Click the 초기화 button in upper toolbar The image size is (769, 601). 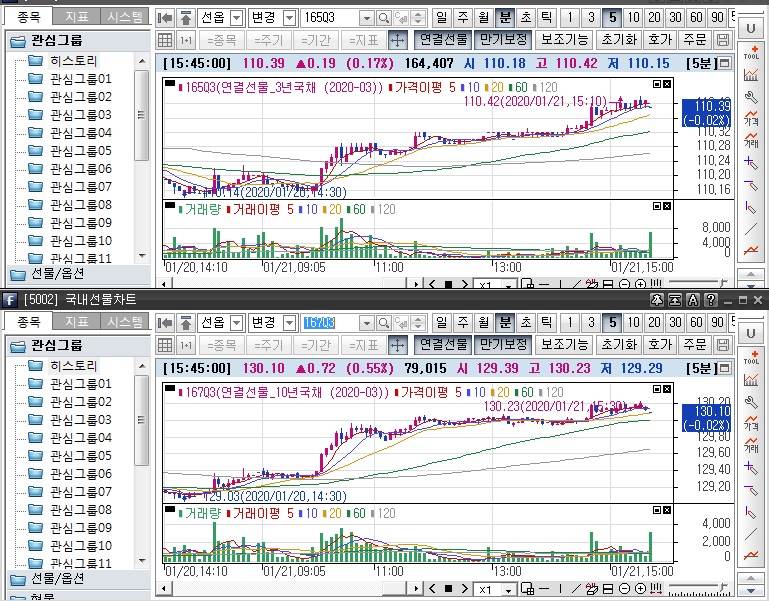619,40
